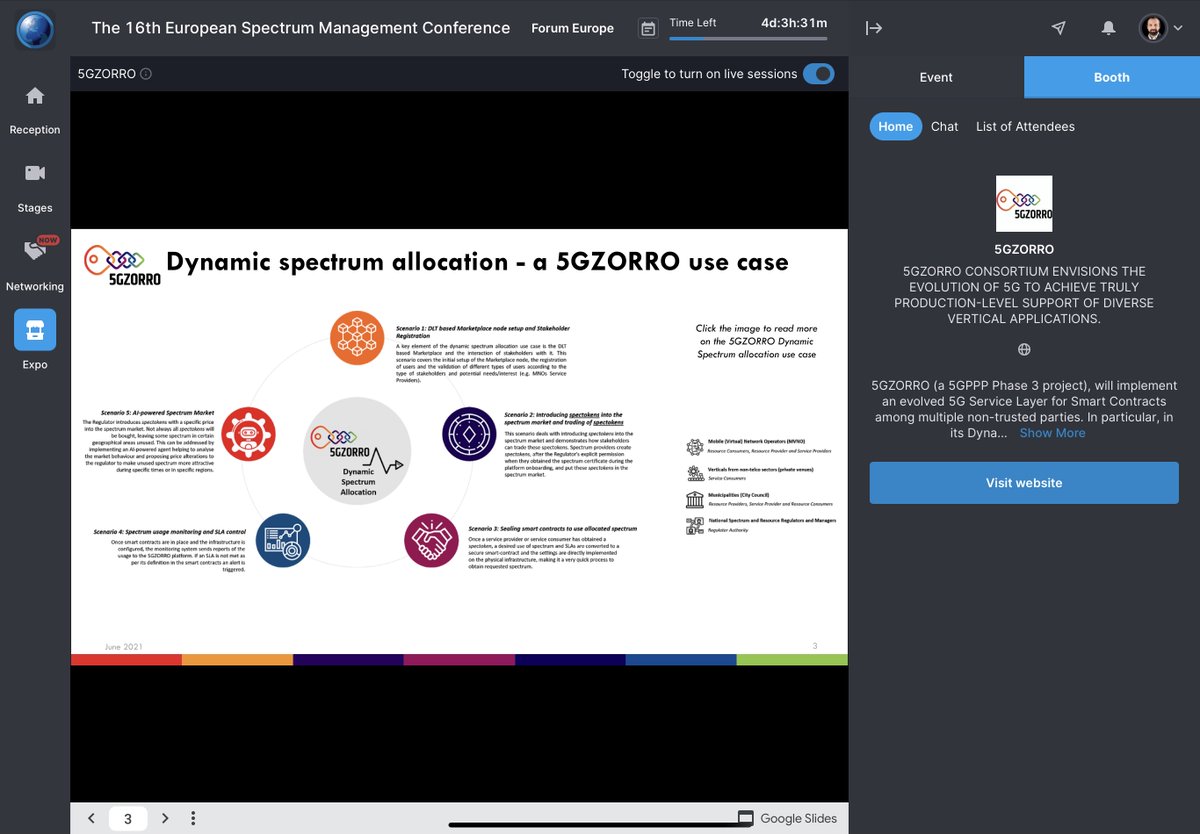The image size is (1200, 834).
Task: Open the three-dot menu in the slide controls
Action: (x=193, y=818)
